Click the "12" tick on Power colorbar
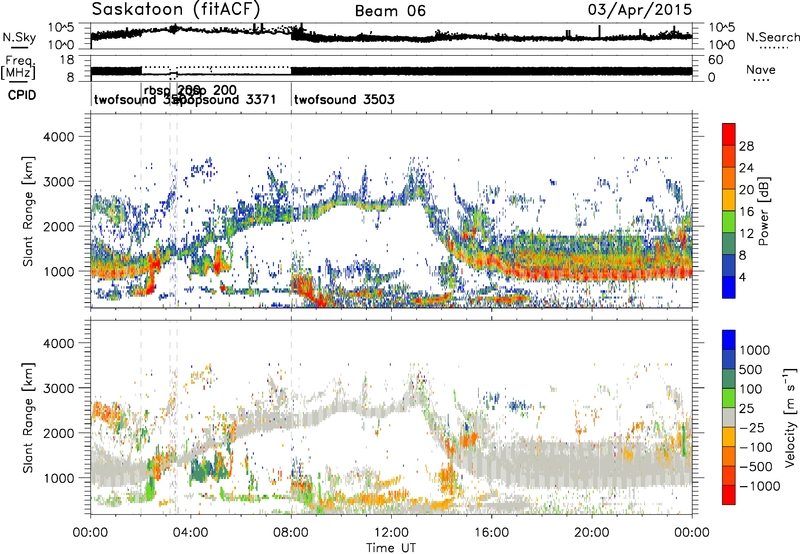 (x=746, y=234)
